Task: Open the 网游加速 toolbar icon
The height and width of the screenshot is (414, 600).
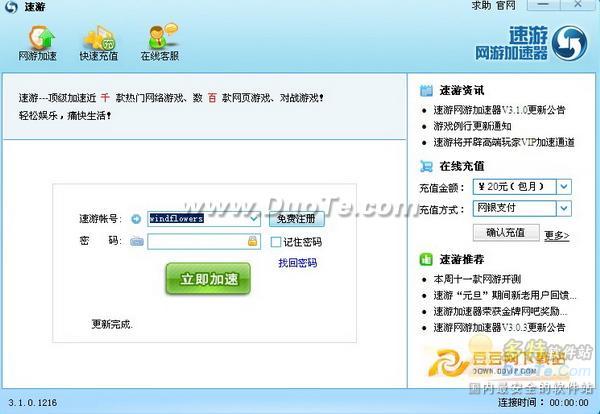Action: (x=38, y=43)
